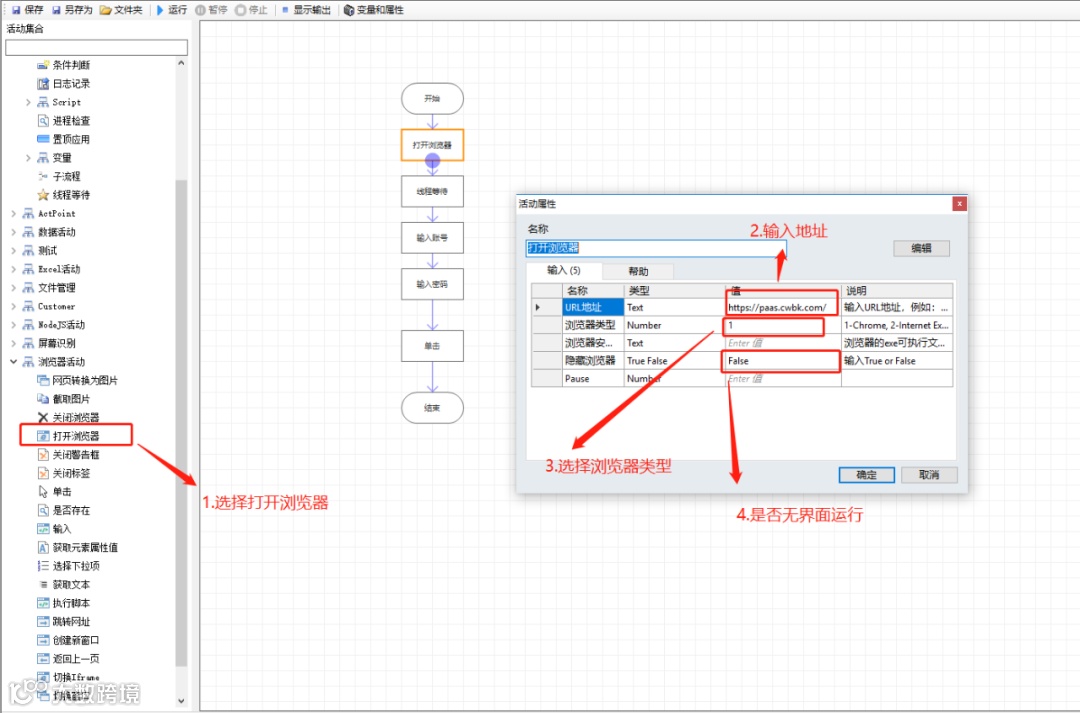
Task: Expand the 变量 tree node
Action: click(x=28, y=158)
